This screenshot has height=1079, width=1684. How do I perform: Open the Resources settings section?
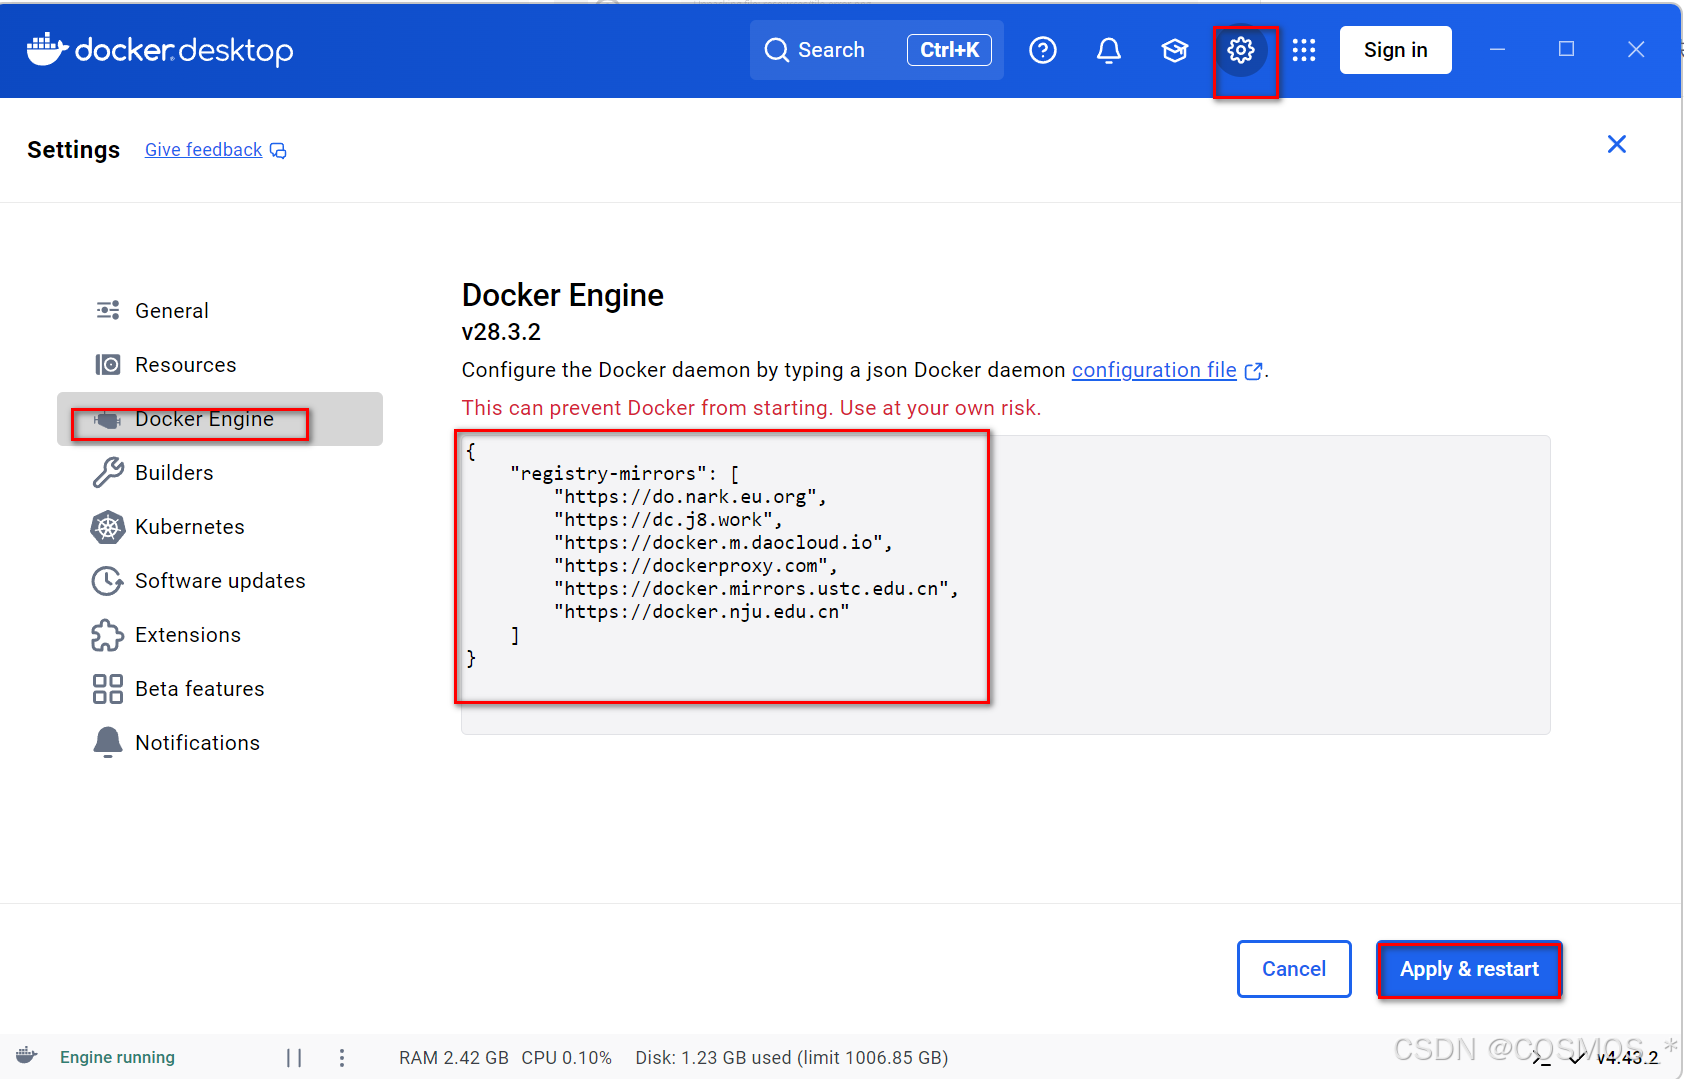point(185,365)
